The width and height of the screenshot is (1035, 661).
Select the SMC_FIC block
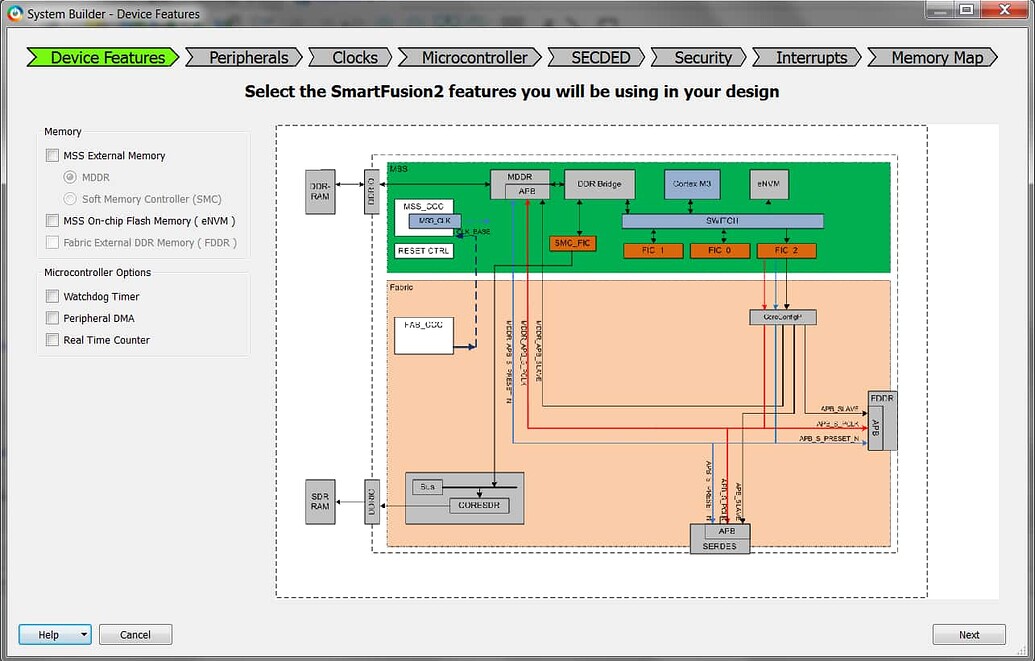(x=572, y=243)
